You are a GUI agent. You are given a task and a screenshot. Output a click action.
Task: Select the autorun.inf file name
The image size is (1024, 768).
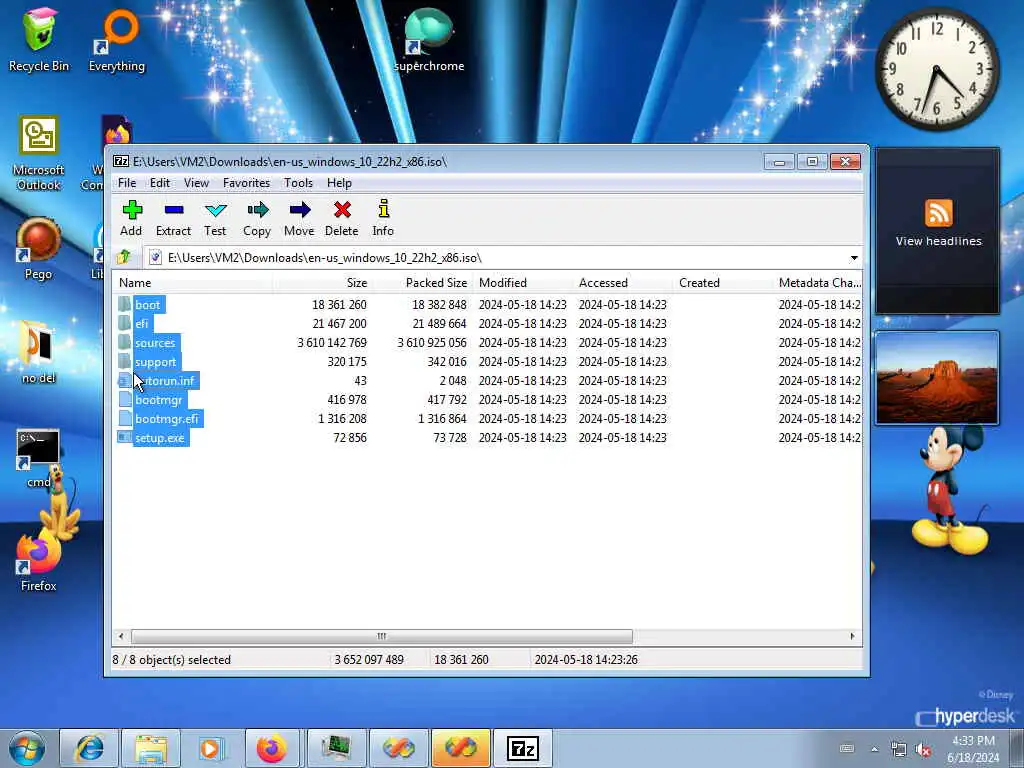tap(165, 381)
